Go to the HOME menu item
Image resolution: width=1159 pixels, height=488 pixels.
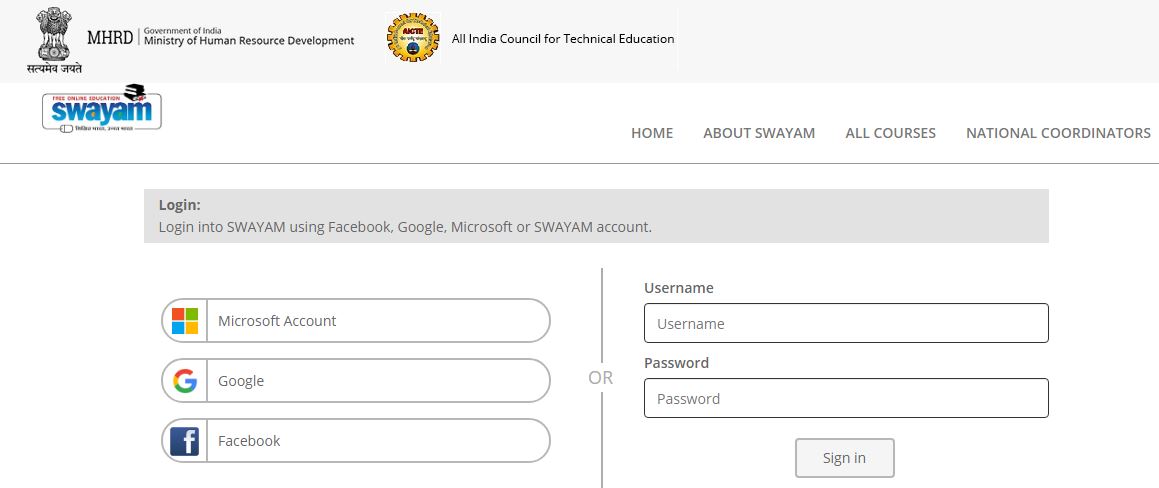pos(652,133)
